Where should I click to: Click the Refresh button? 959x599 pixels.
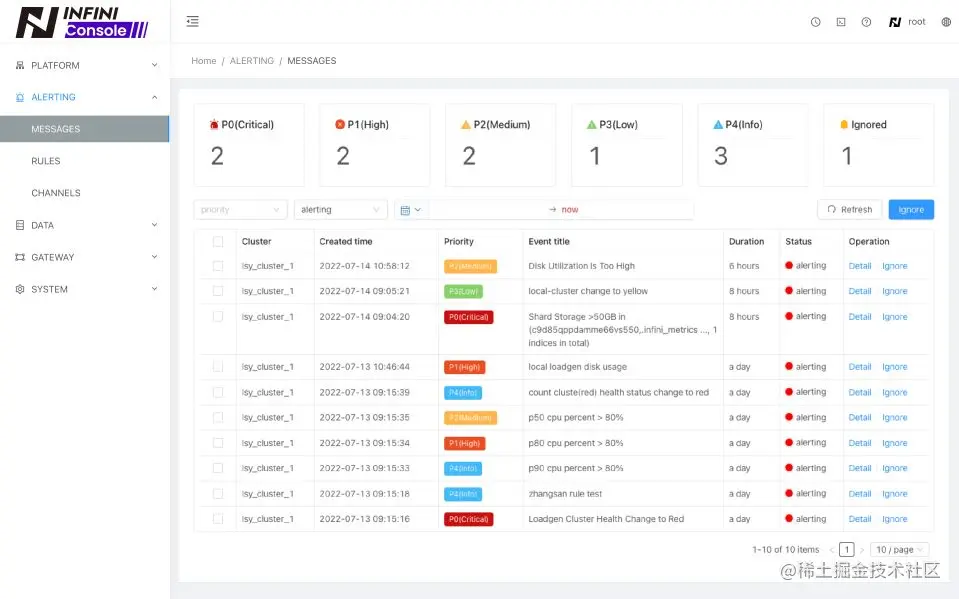850,209
